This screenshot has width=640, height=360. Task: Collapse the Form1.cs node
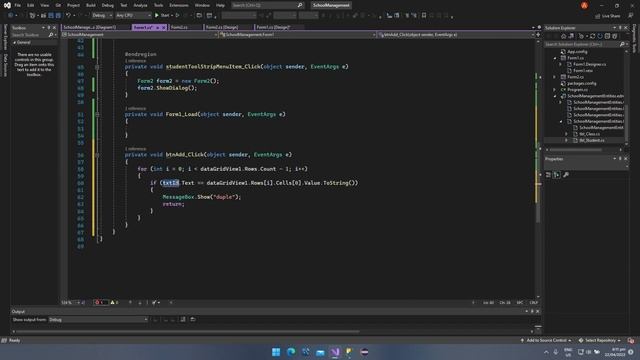point(555,58)
